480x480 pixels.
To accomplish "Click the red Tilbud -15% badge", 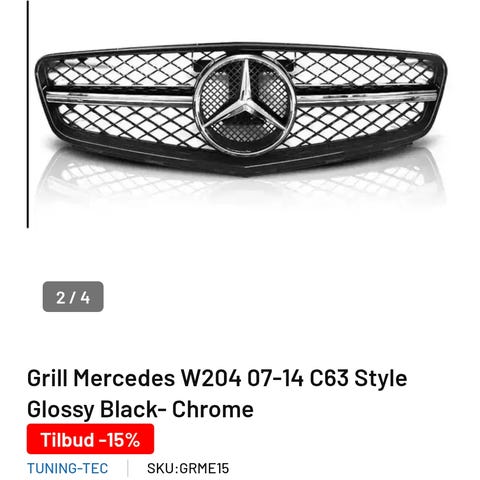I will [90, 439].
